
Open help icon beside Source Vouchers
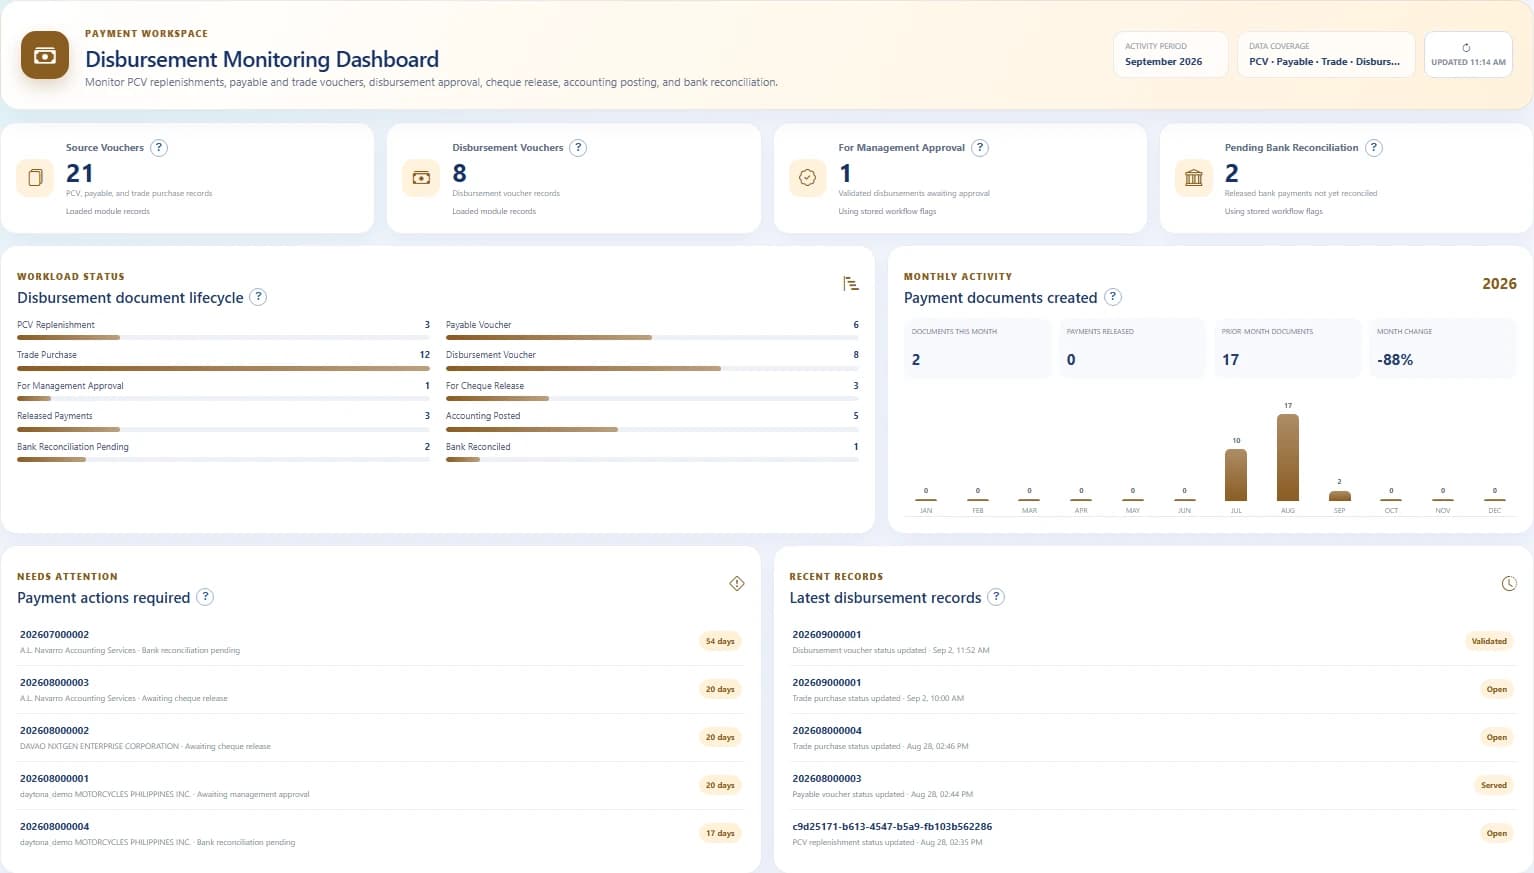158,148
